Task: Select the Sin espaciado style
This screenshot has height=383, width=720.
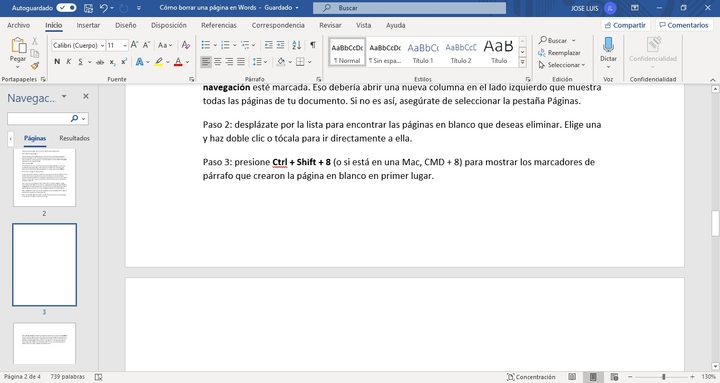Action: click(385, 52)
